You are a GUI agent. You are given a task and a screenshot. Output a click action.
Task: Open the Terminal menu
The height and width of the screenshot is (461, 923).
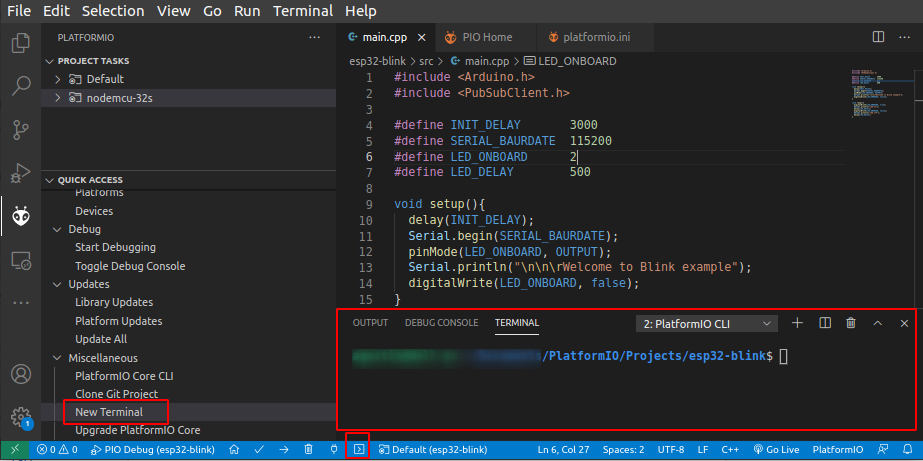tap(303, 11)
